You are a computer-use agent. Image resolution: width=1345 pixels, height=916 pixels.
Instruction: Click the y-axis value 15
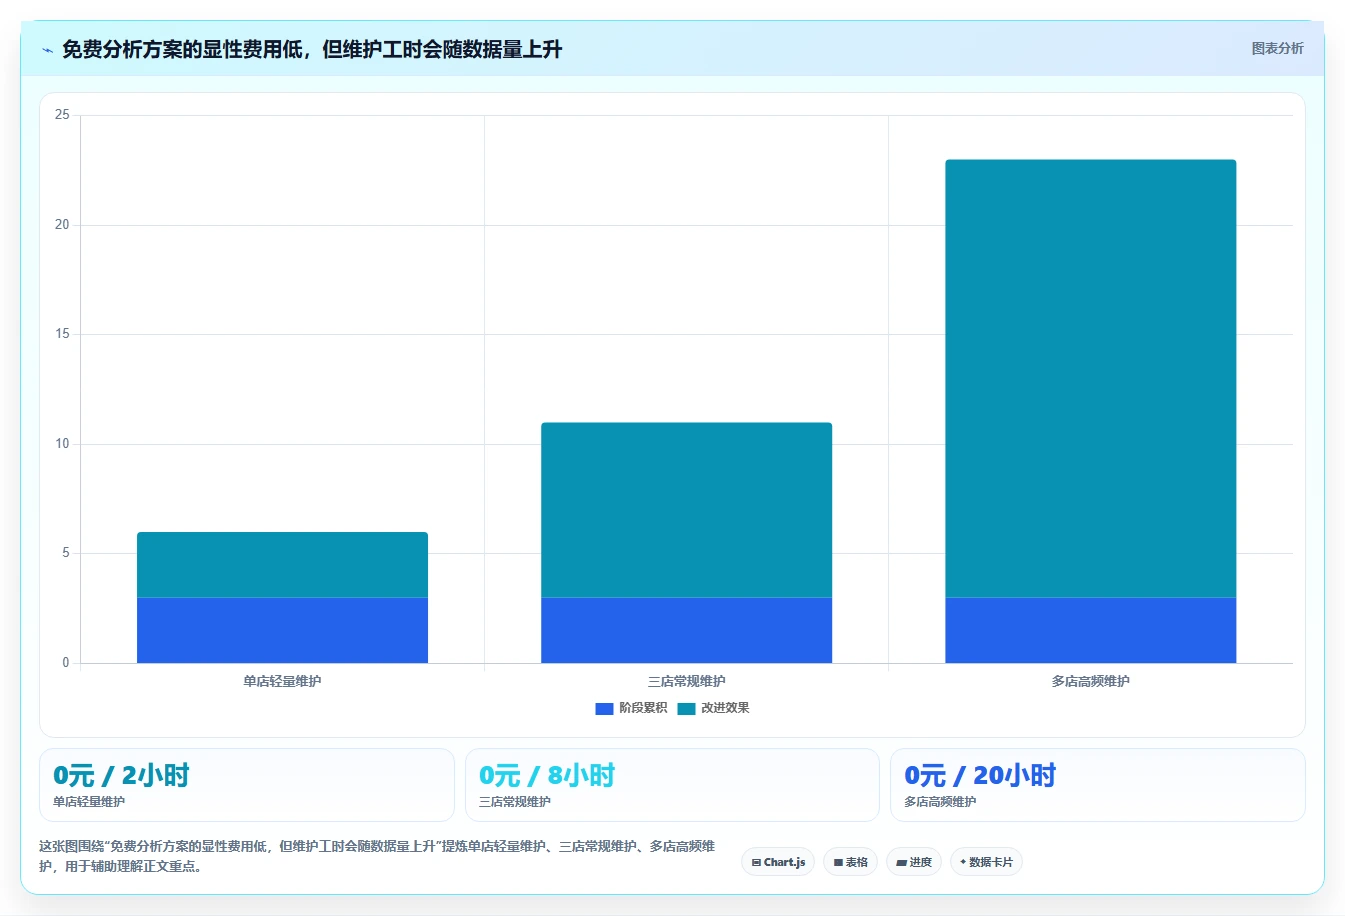(62, 334)
